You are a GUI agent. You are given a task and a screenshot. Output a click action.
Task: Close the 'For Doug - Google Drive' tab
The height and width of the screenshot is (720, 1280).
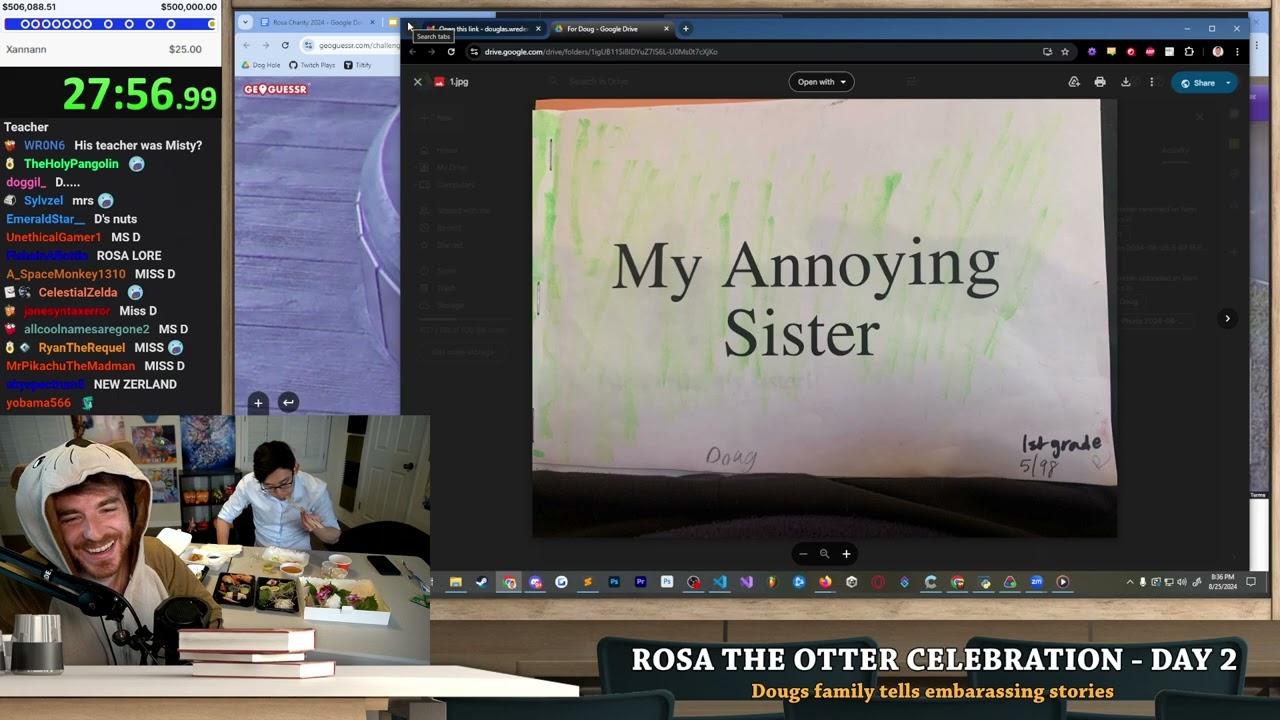(666, 29)
